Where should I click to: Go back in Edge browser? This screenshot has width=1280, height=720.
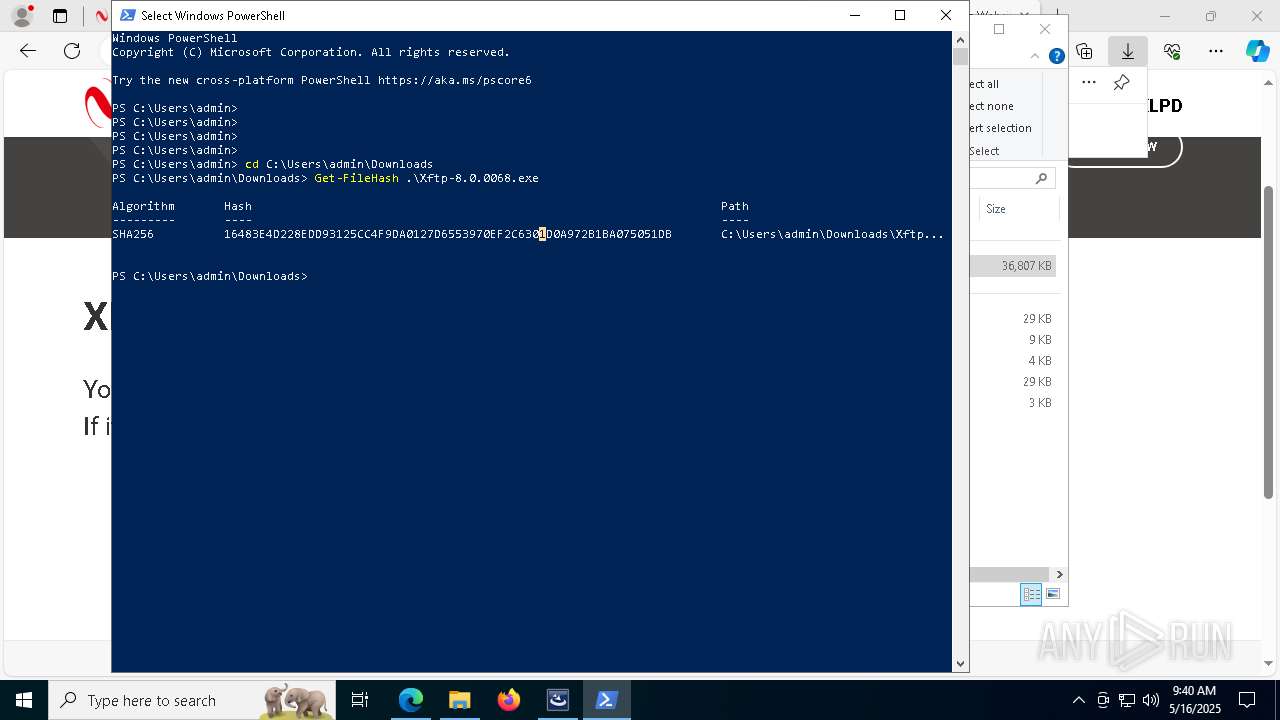[x=28, y=51]
